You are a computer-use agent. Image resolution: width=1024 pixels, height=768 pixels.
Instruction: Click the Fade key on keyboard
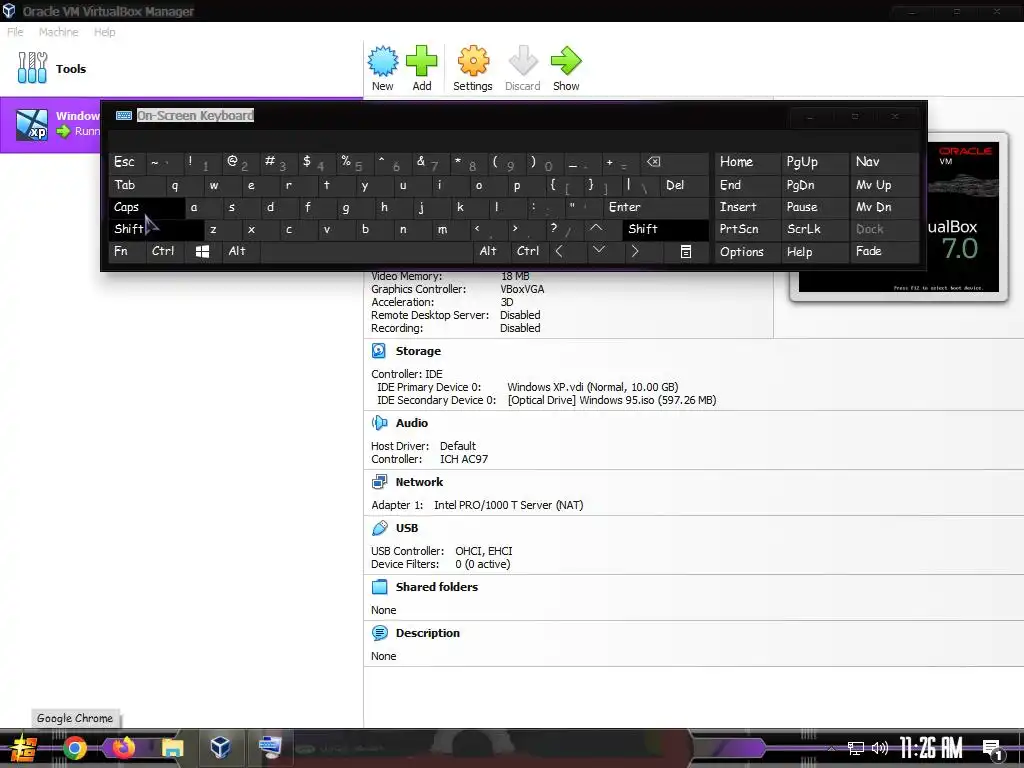click(x=884, y=251)
